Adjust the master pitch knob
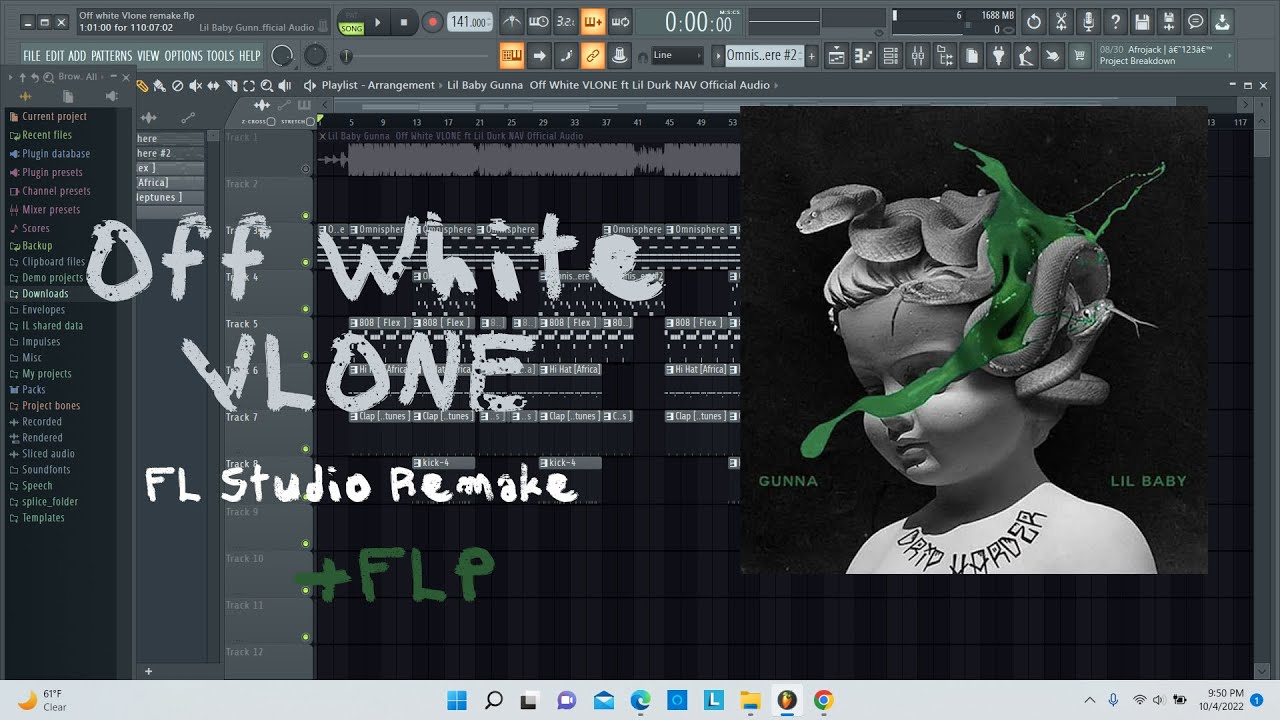 pyautogui.click(x=315, y=56)
